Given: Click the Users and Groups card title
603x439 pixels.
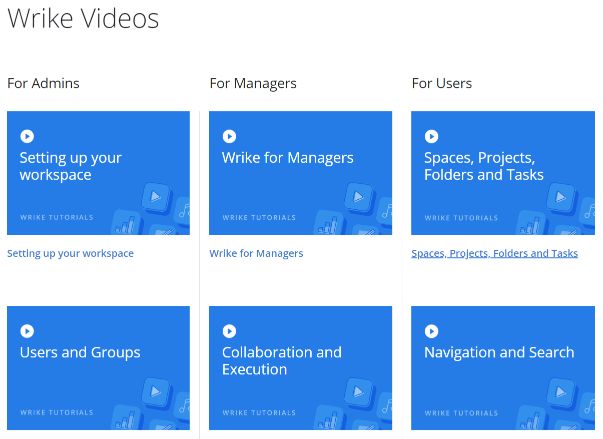Looking at the screenshot, I should (80, 353).
